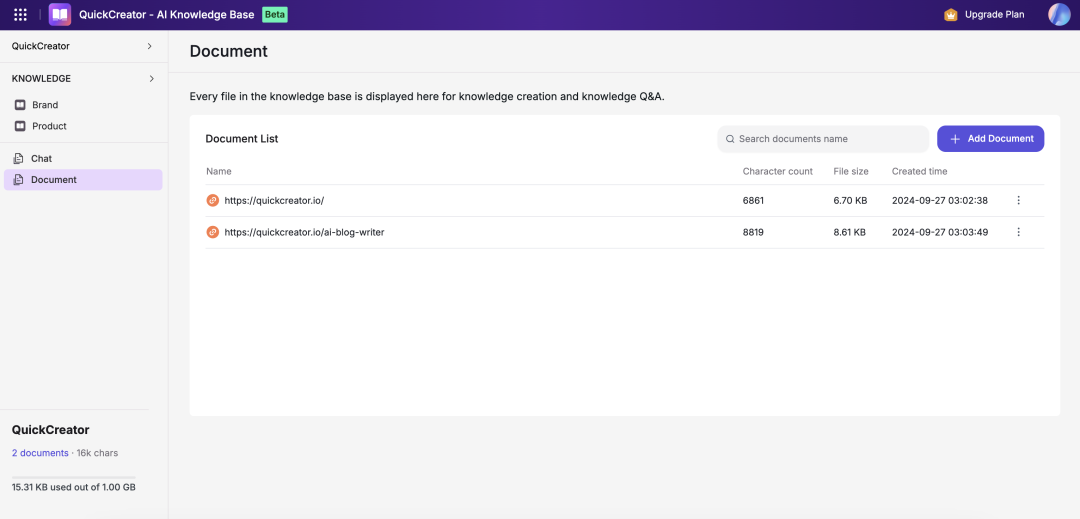Click the character count value 8819
The width and height of the screenshot is (1080, 519).
click(x=754, y=233)
